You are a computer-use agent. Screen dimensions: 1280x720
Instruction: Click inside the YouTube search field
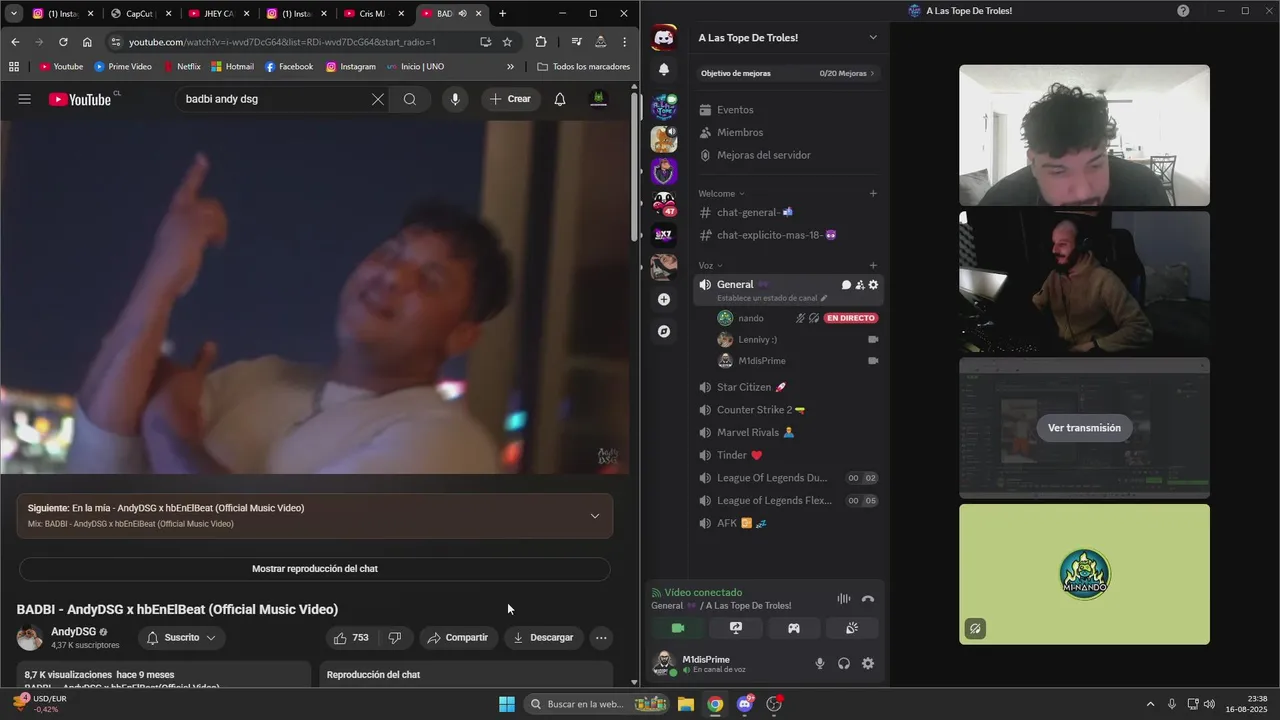point(270,99)
